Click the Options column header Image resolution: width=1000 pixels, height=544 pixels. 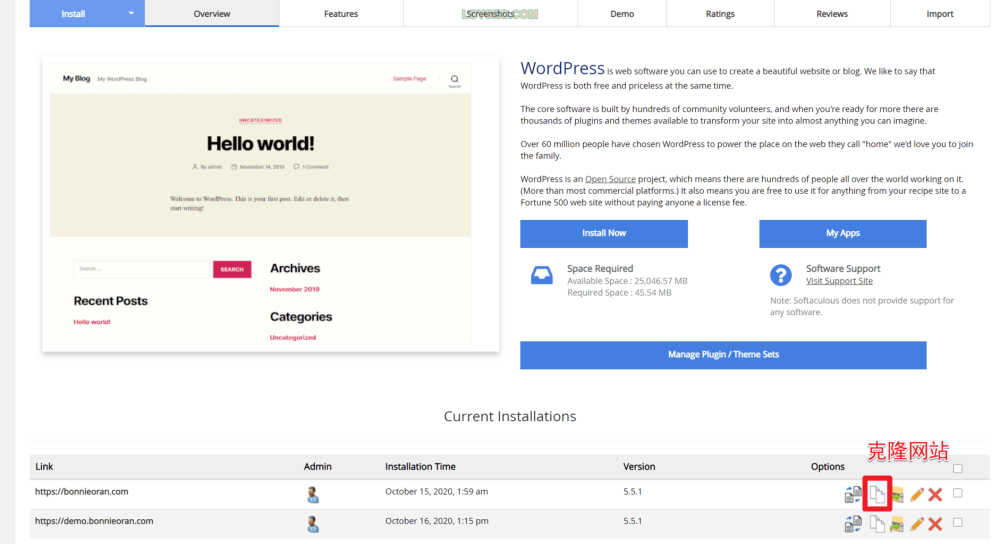(x=828, y=467)
